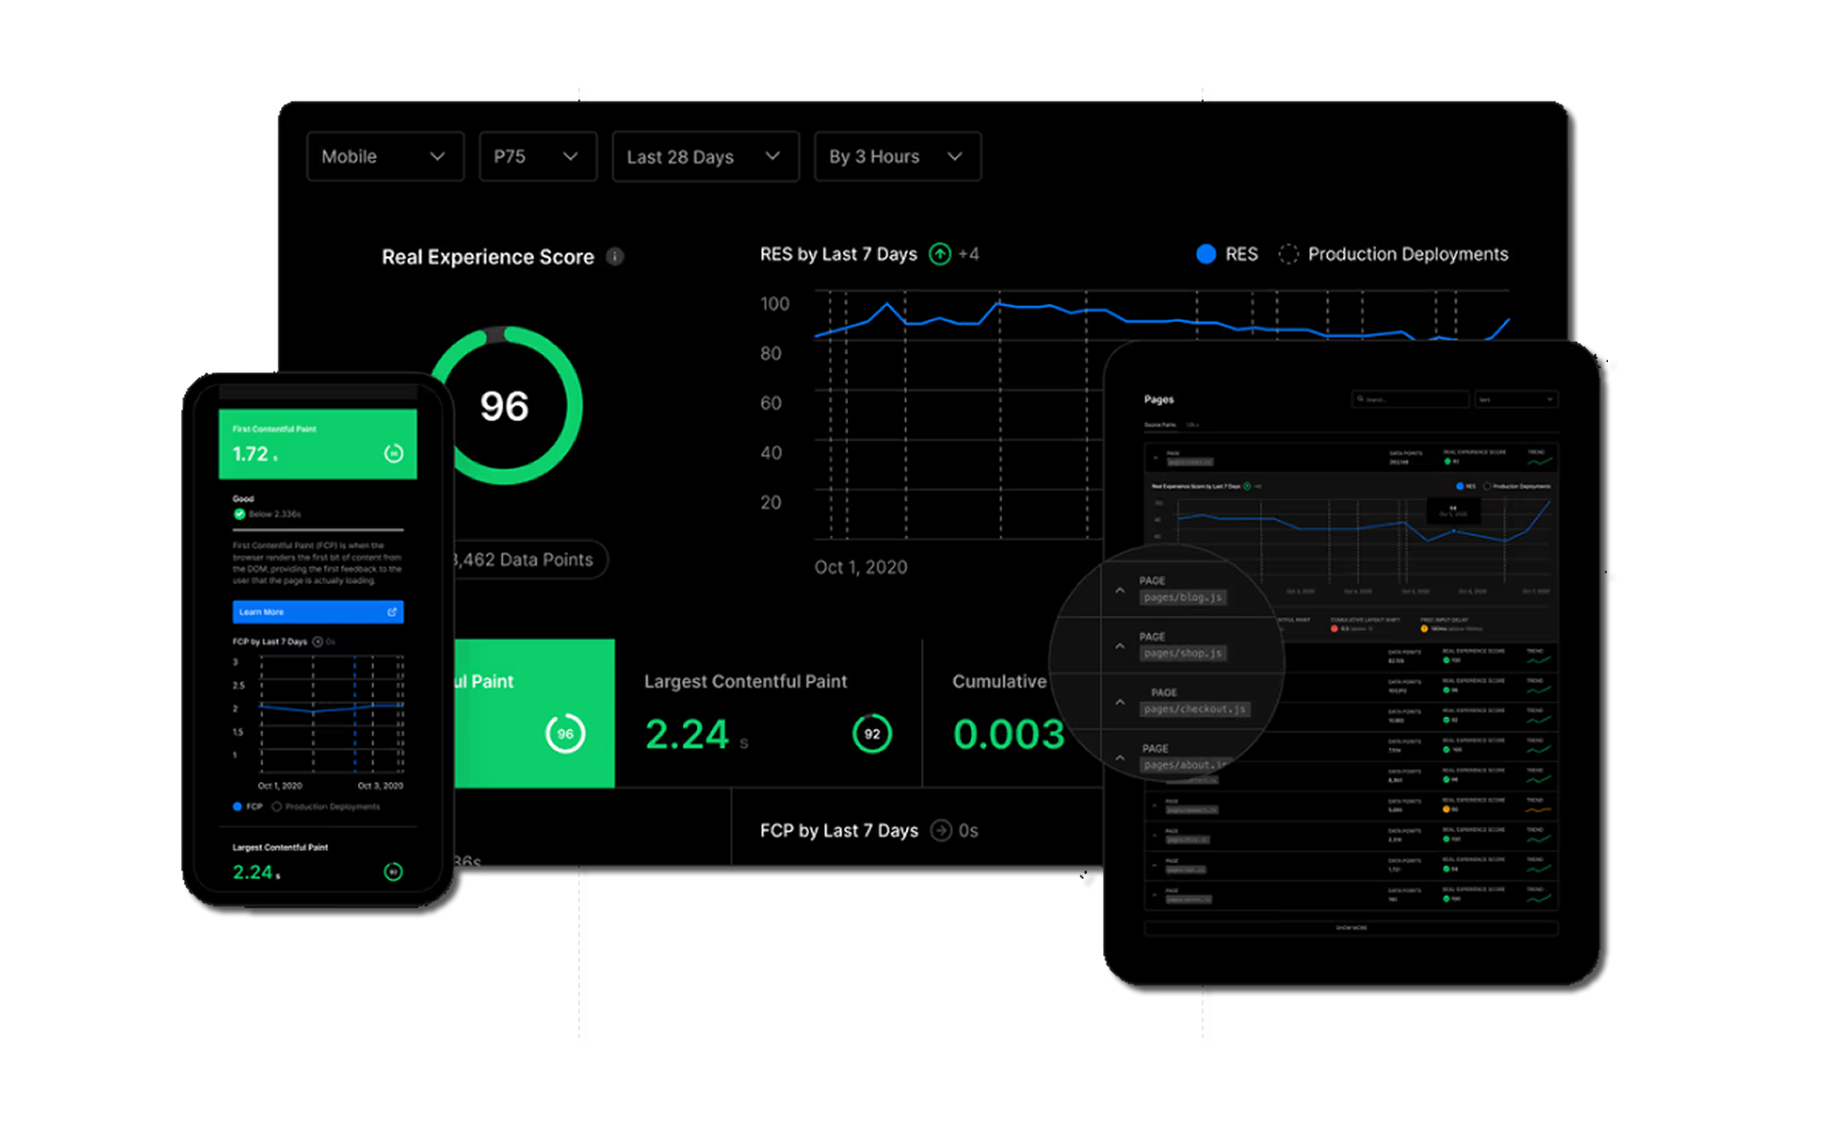The height and width of the screenshot is (1139, 1848).
Task: Open the P75 percentile dropdown
Action: (537, 157)
